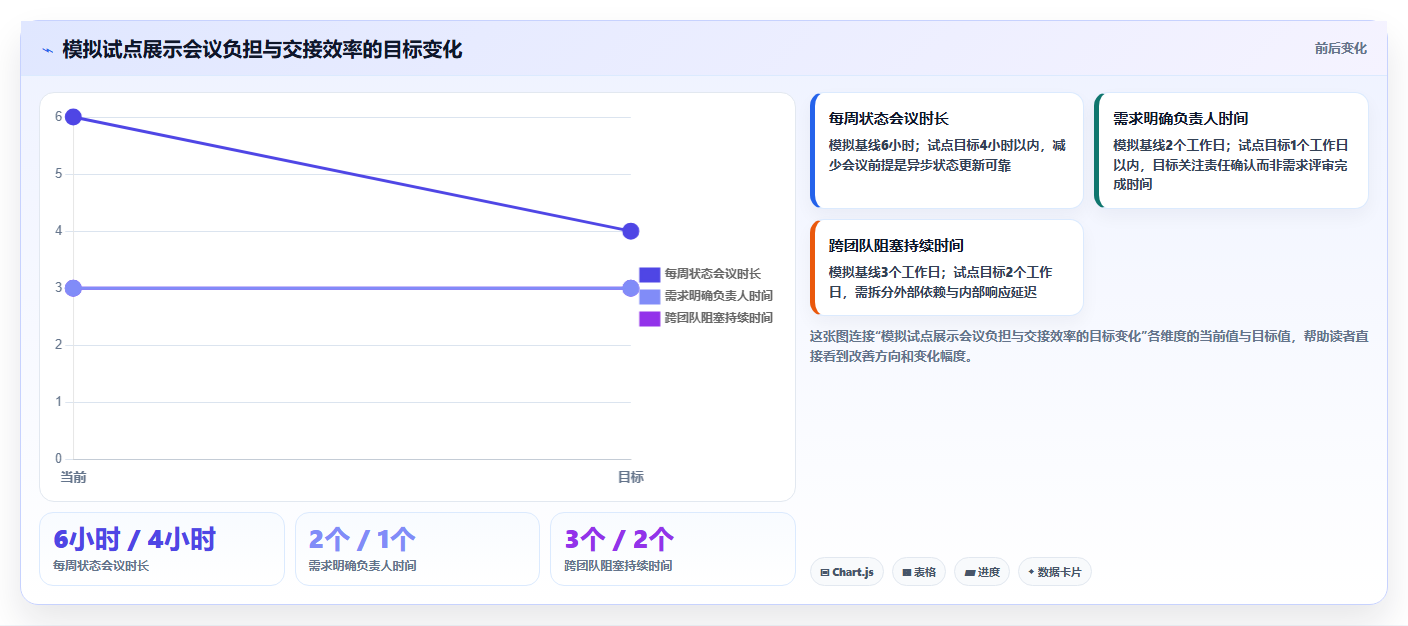Click the 当前 x-axis label
Screen dimensions: 1408x626
(x=73, y=477)
